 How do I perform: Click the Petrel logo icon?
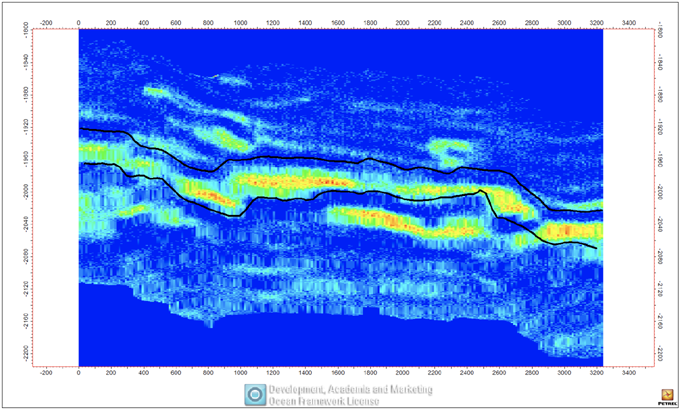click(x=667, y=396)
